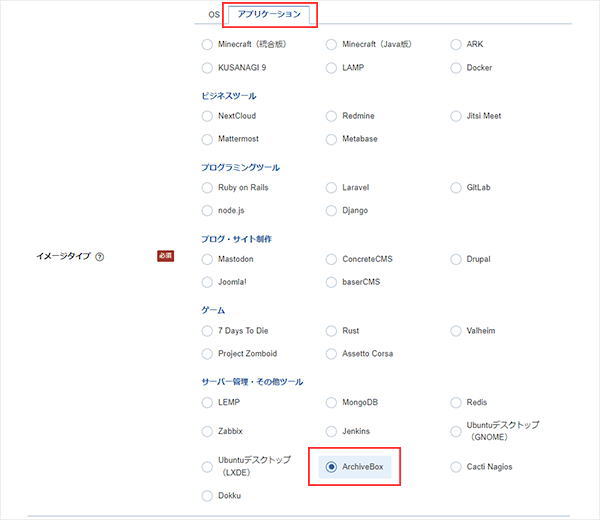Select the Docker radio option
Viewport: 600px width, 520px height.
pyautogui.click(x=456, y=68)
